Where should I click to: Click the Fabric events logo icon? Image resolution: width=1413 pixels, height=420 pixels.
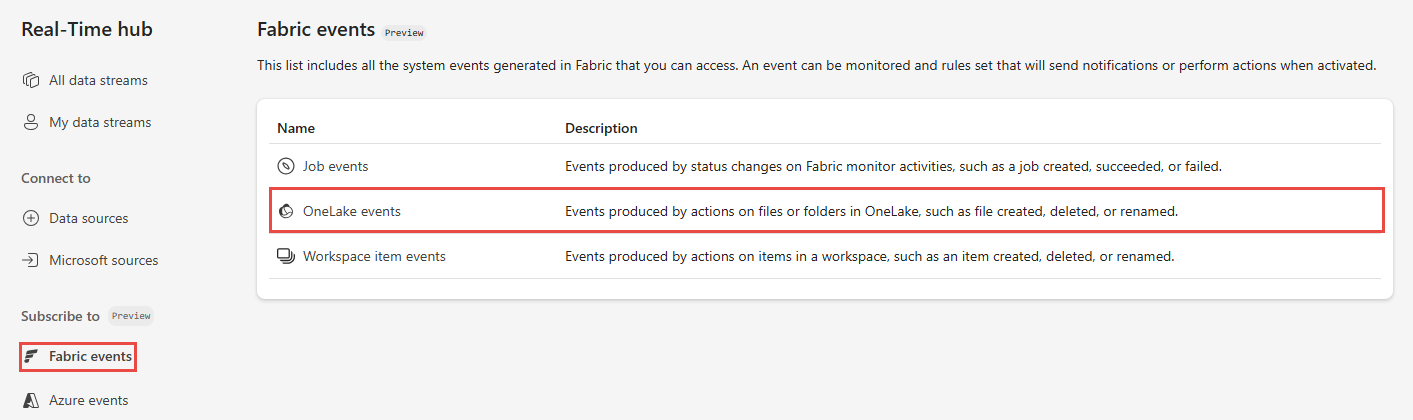(31, 356)
